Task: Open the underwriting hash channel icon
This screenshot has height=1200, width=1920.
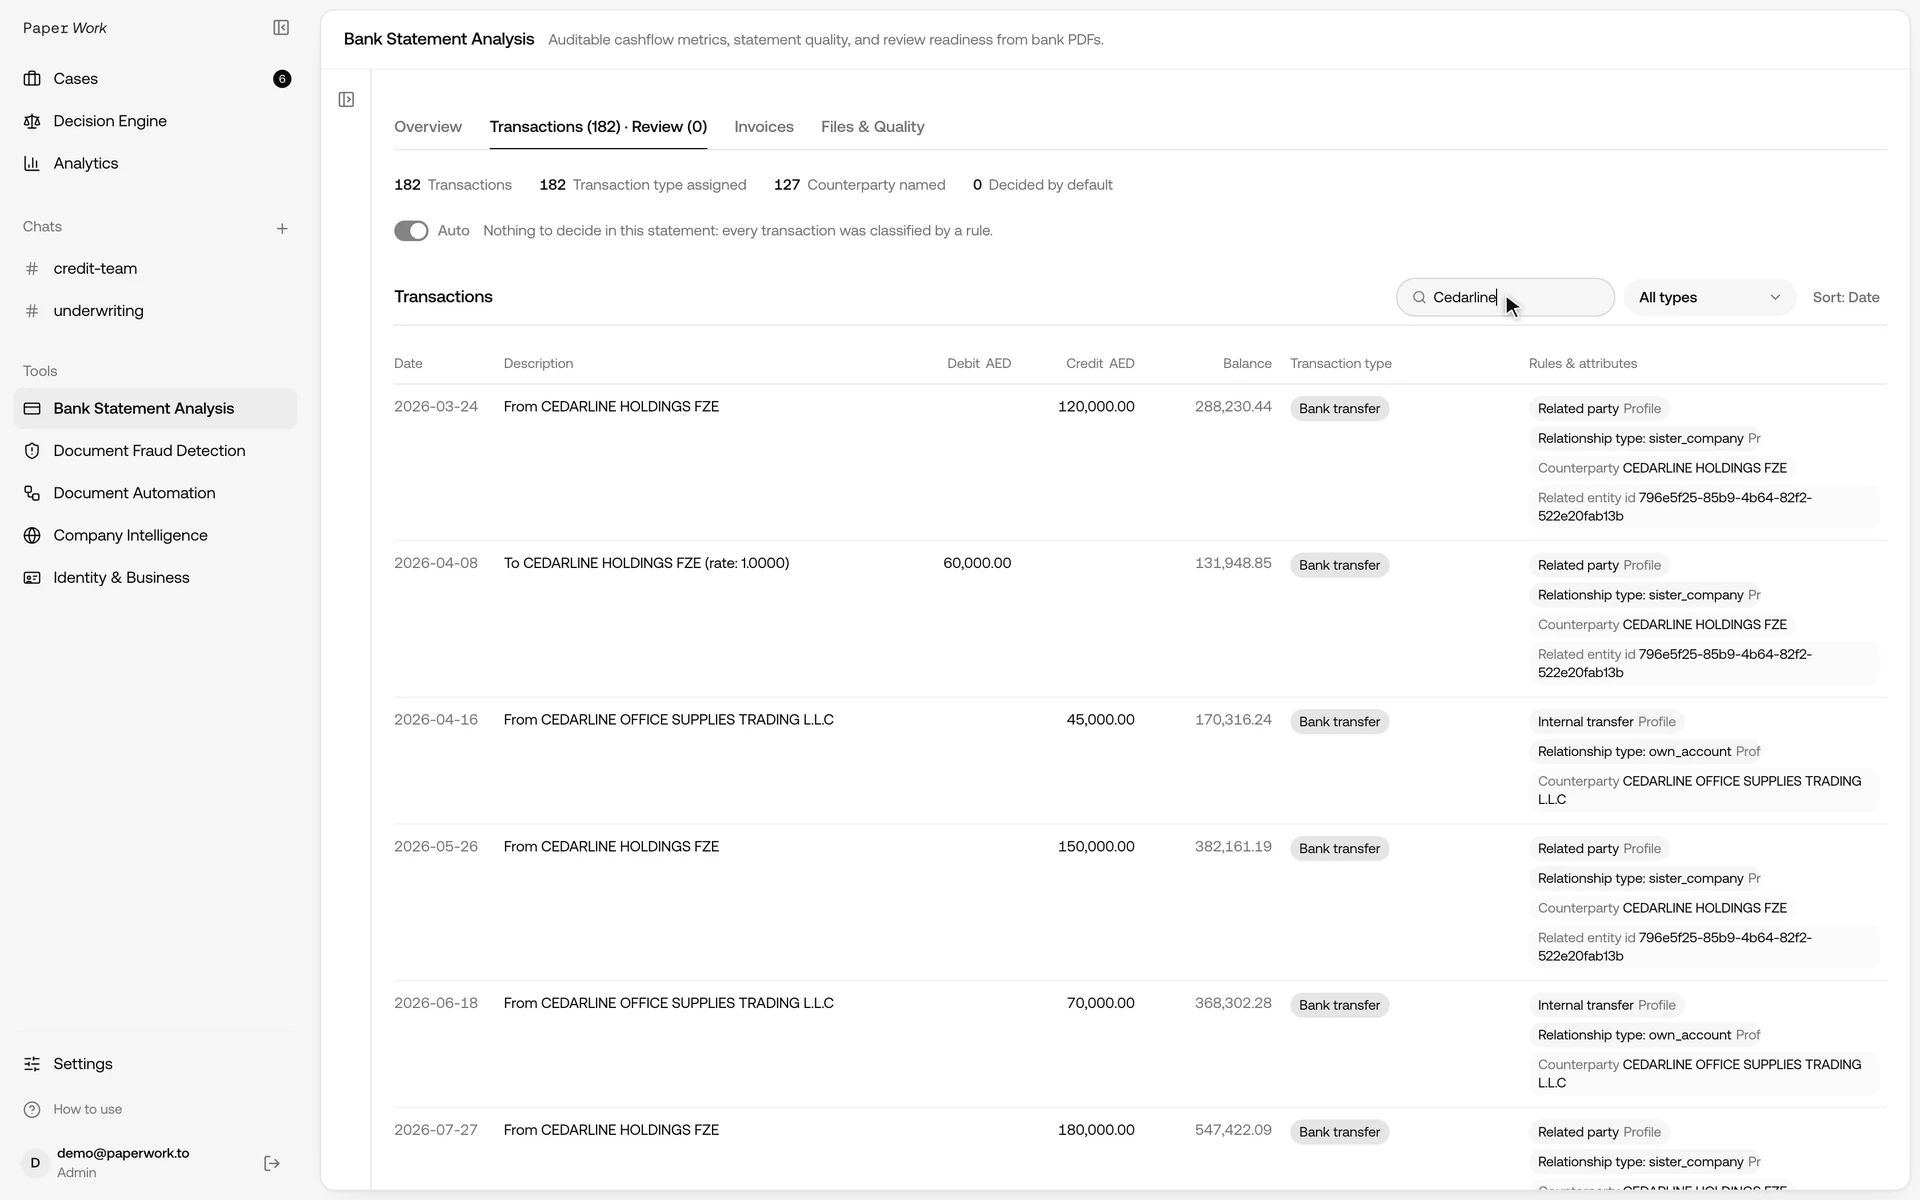Action: (32, 311)
